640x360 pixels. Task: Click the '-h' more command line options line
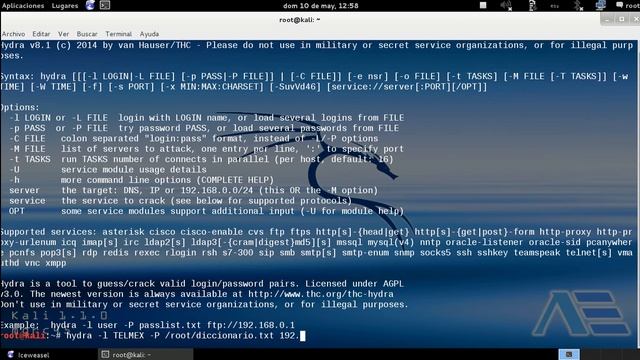141,180
